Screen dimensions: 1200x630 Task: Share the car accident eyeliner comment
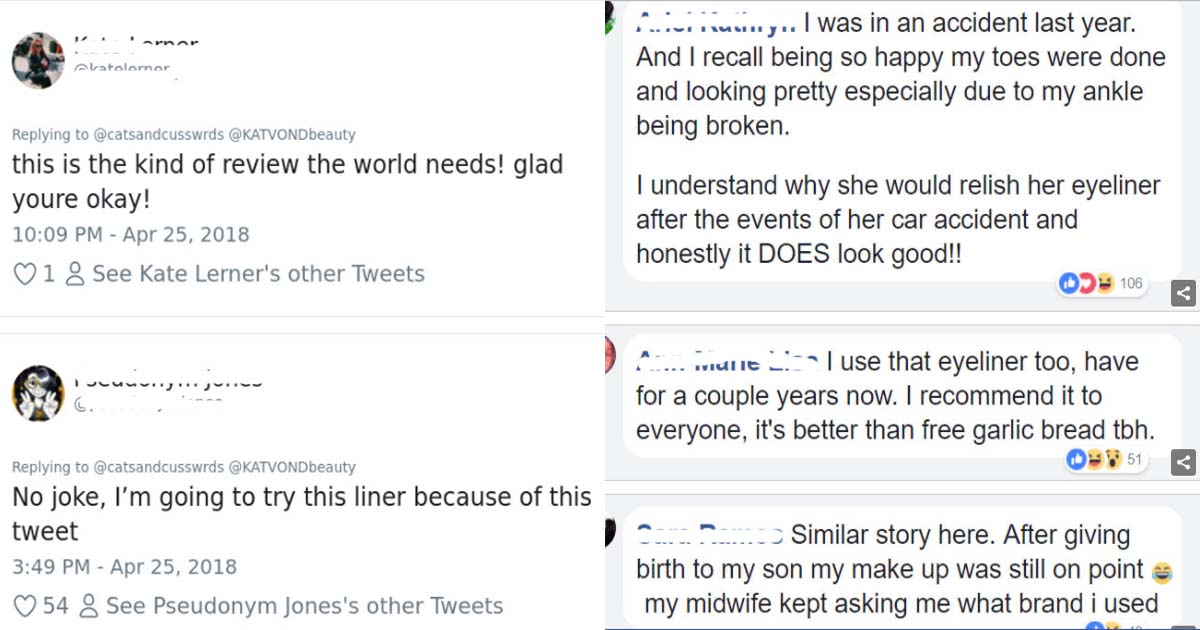(x=1183, y=293)
